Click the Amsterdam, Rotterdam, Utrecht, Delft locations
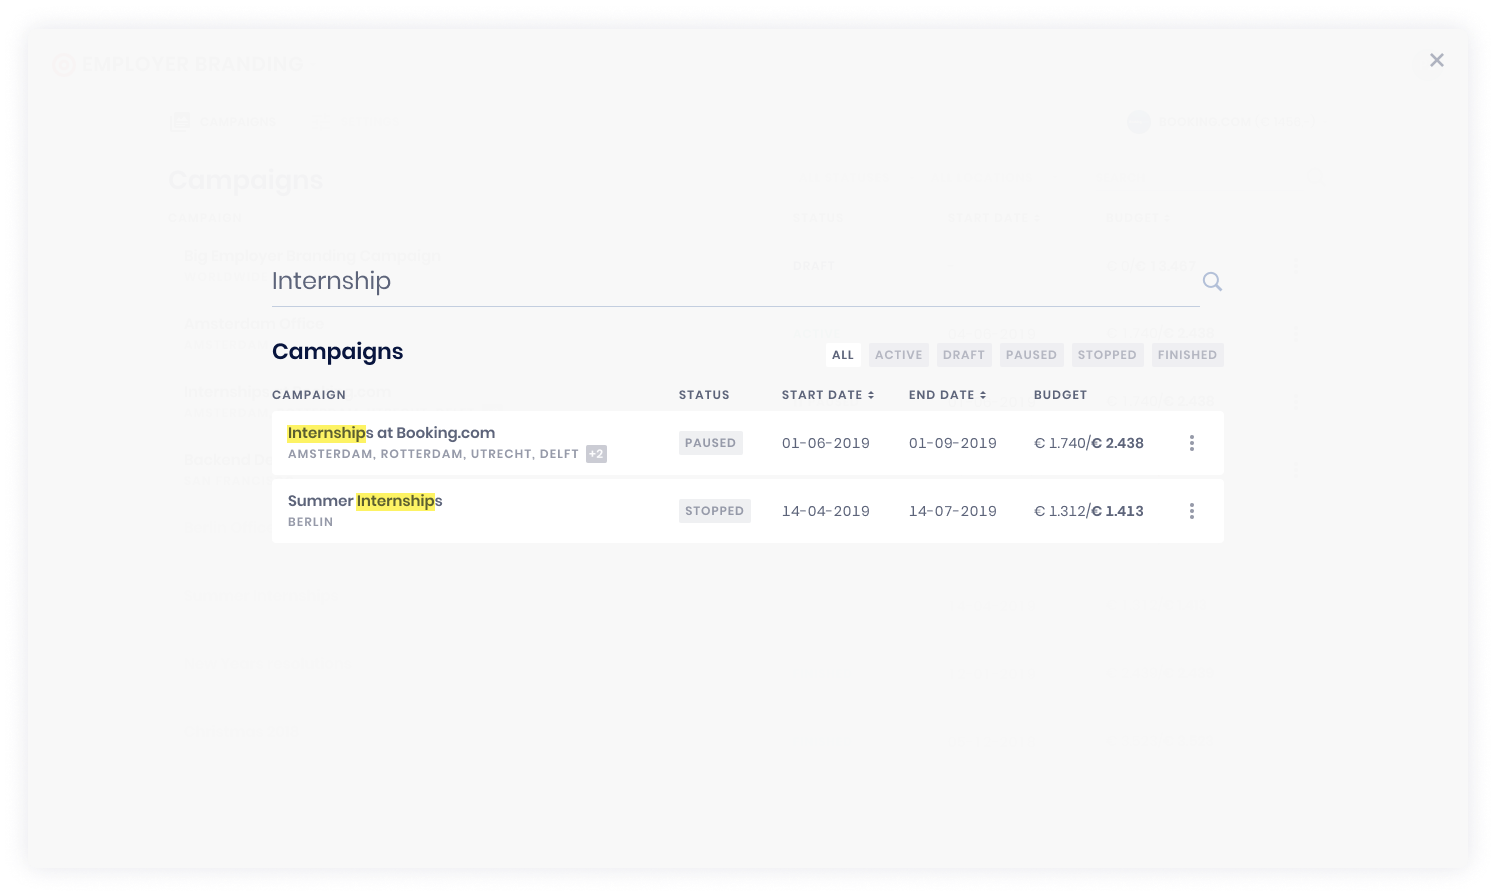The height and width of the screenshot is (895, 1496). coord(433,454)
